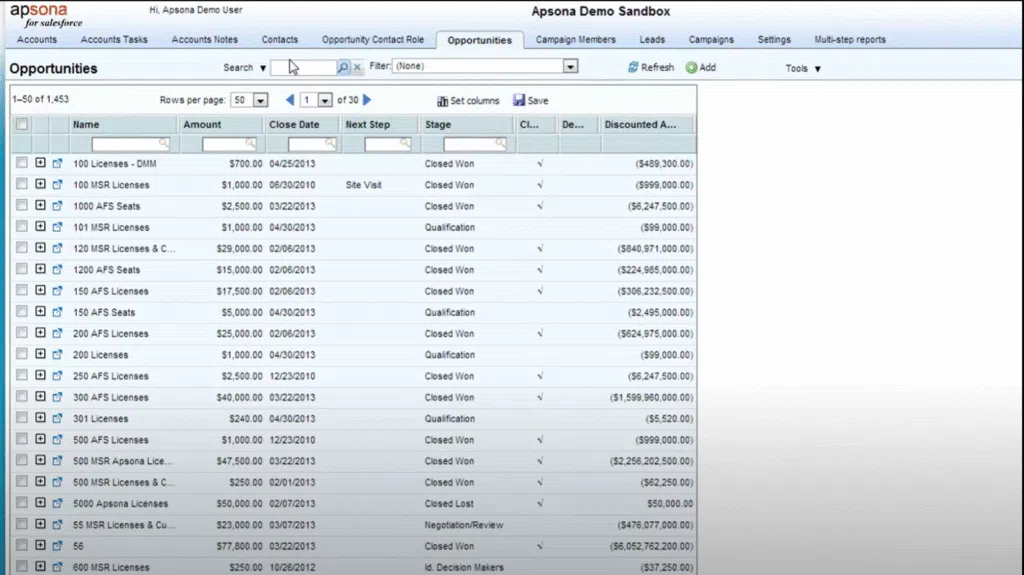The height and width of the screenshot is (575, 1024).
Task: Open 100 MSR Licenses record link icon
Action: 57,185
